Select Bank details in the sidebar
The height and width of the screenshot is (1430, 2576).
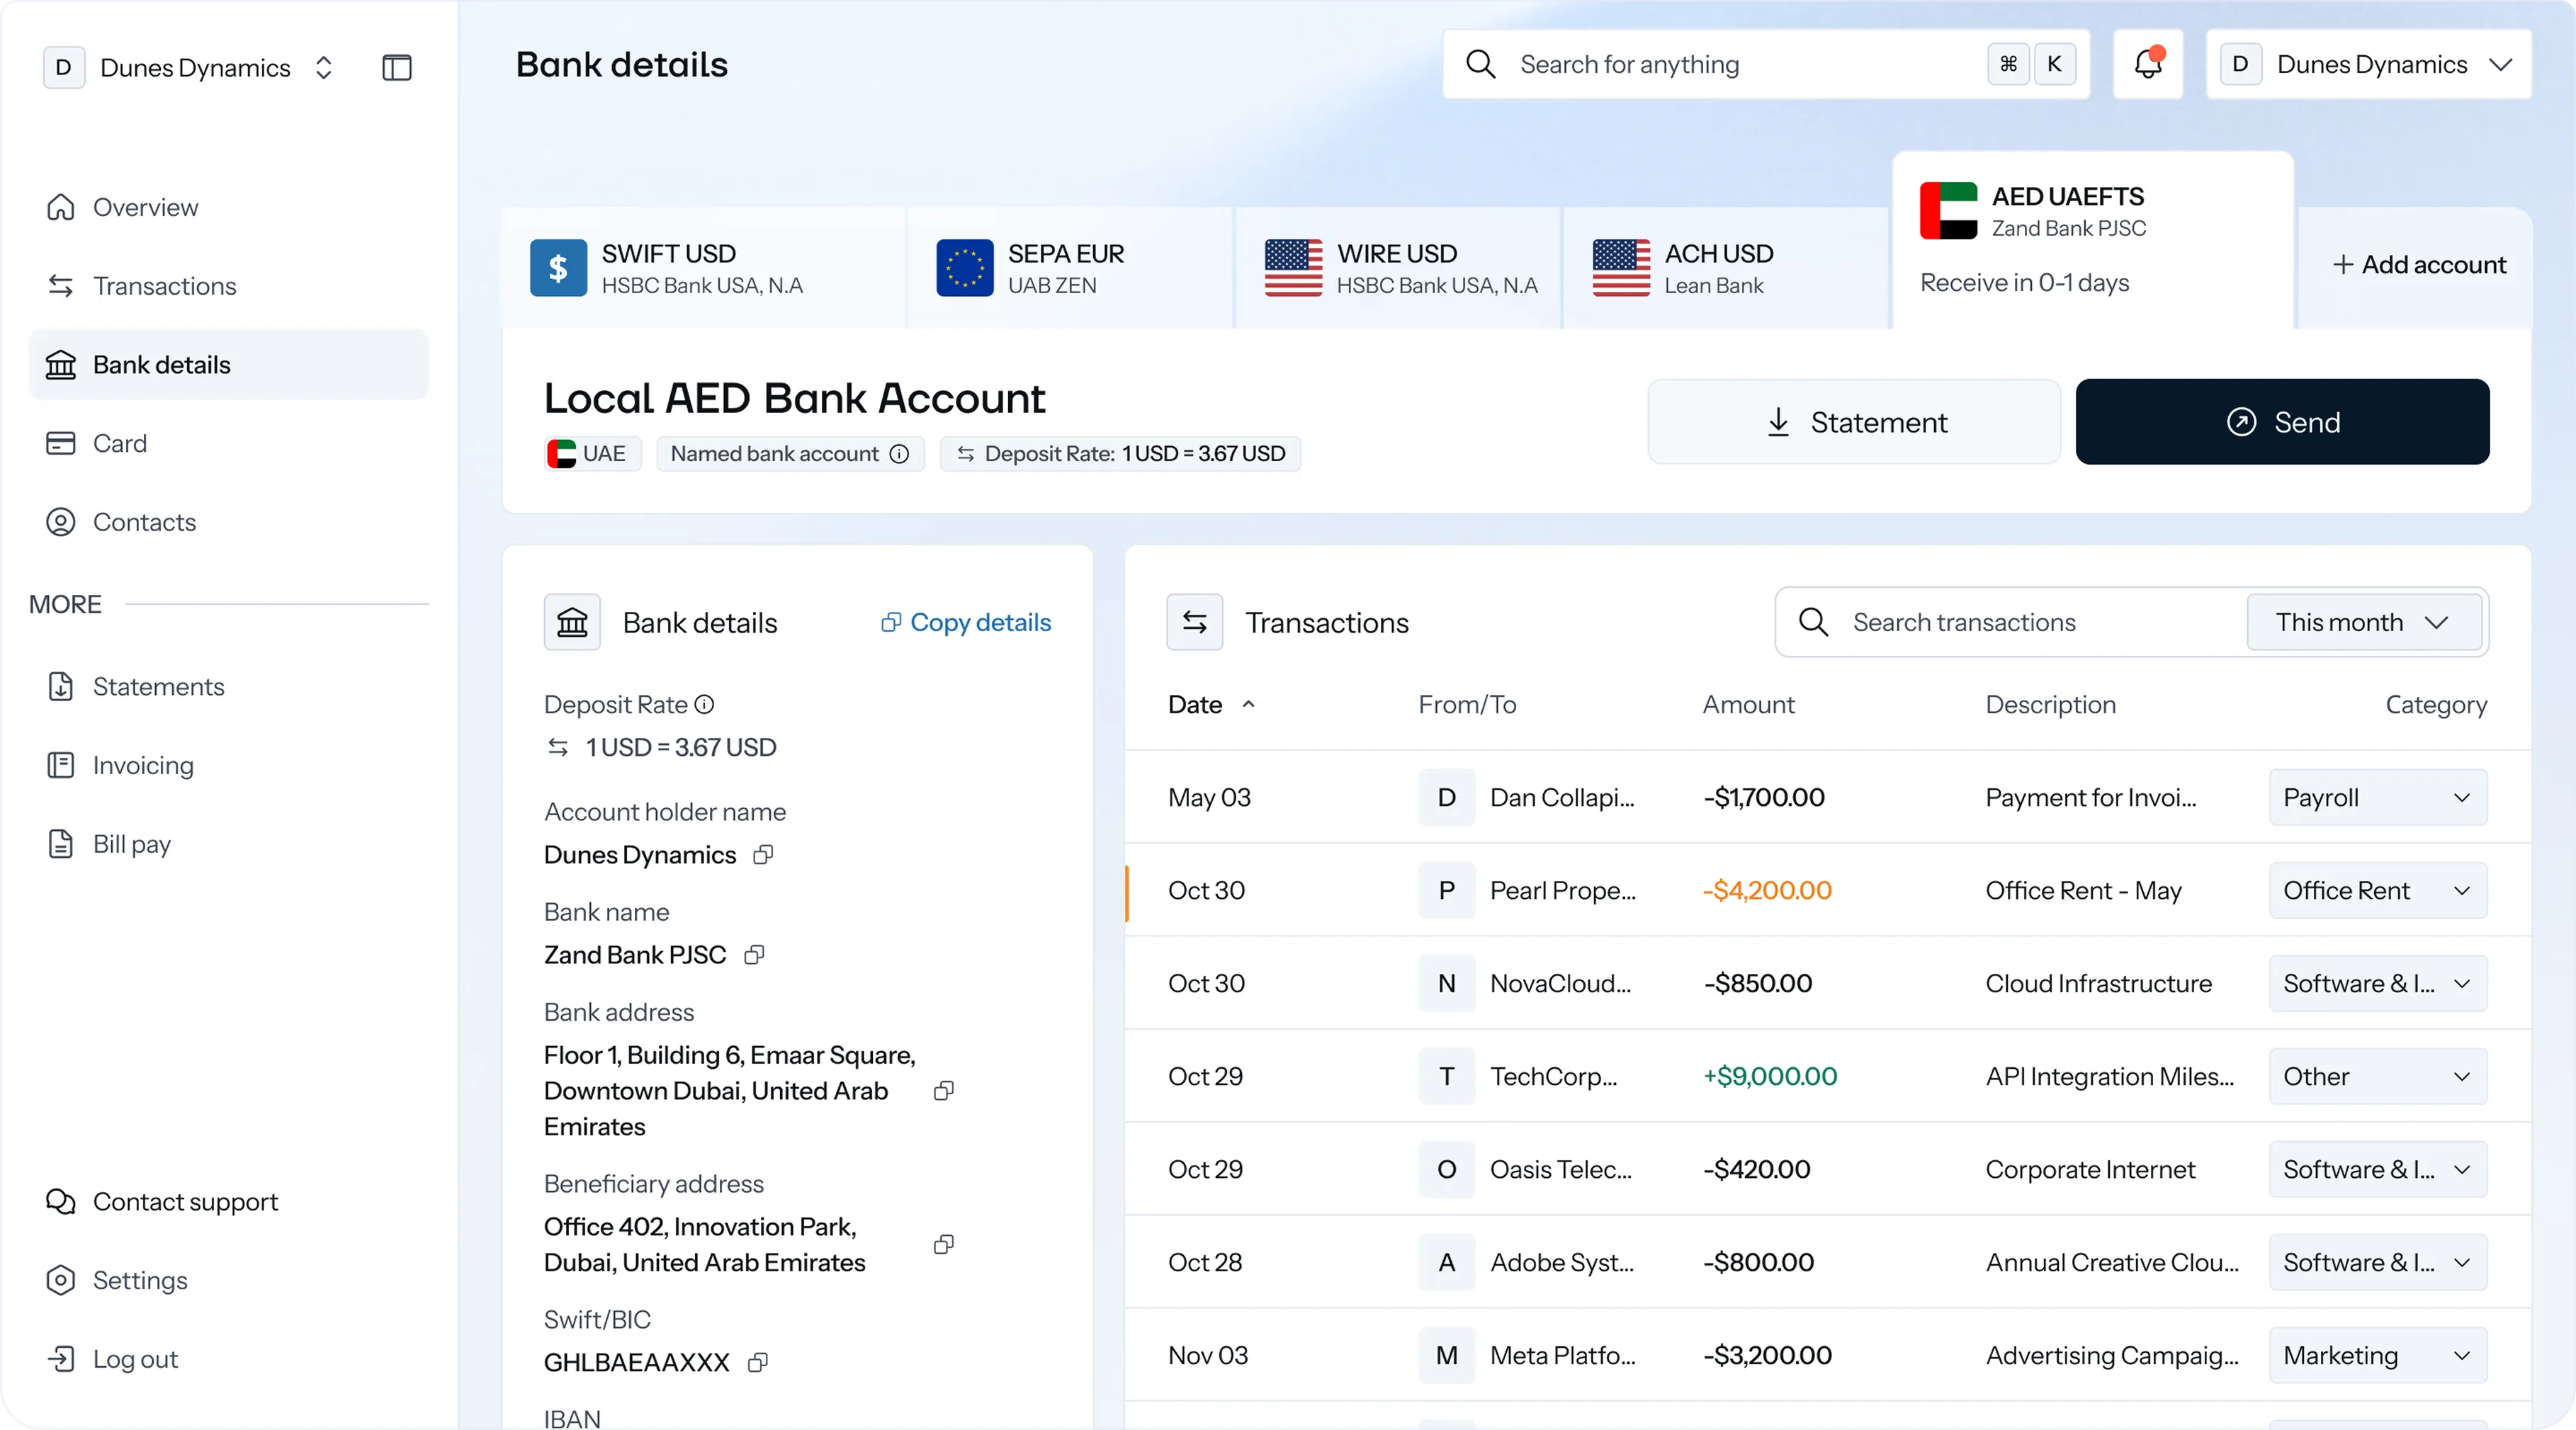click(x=228, y=364)
